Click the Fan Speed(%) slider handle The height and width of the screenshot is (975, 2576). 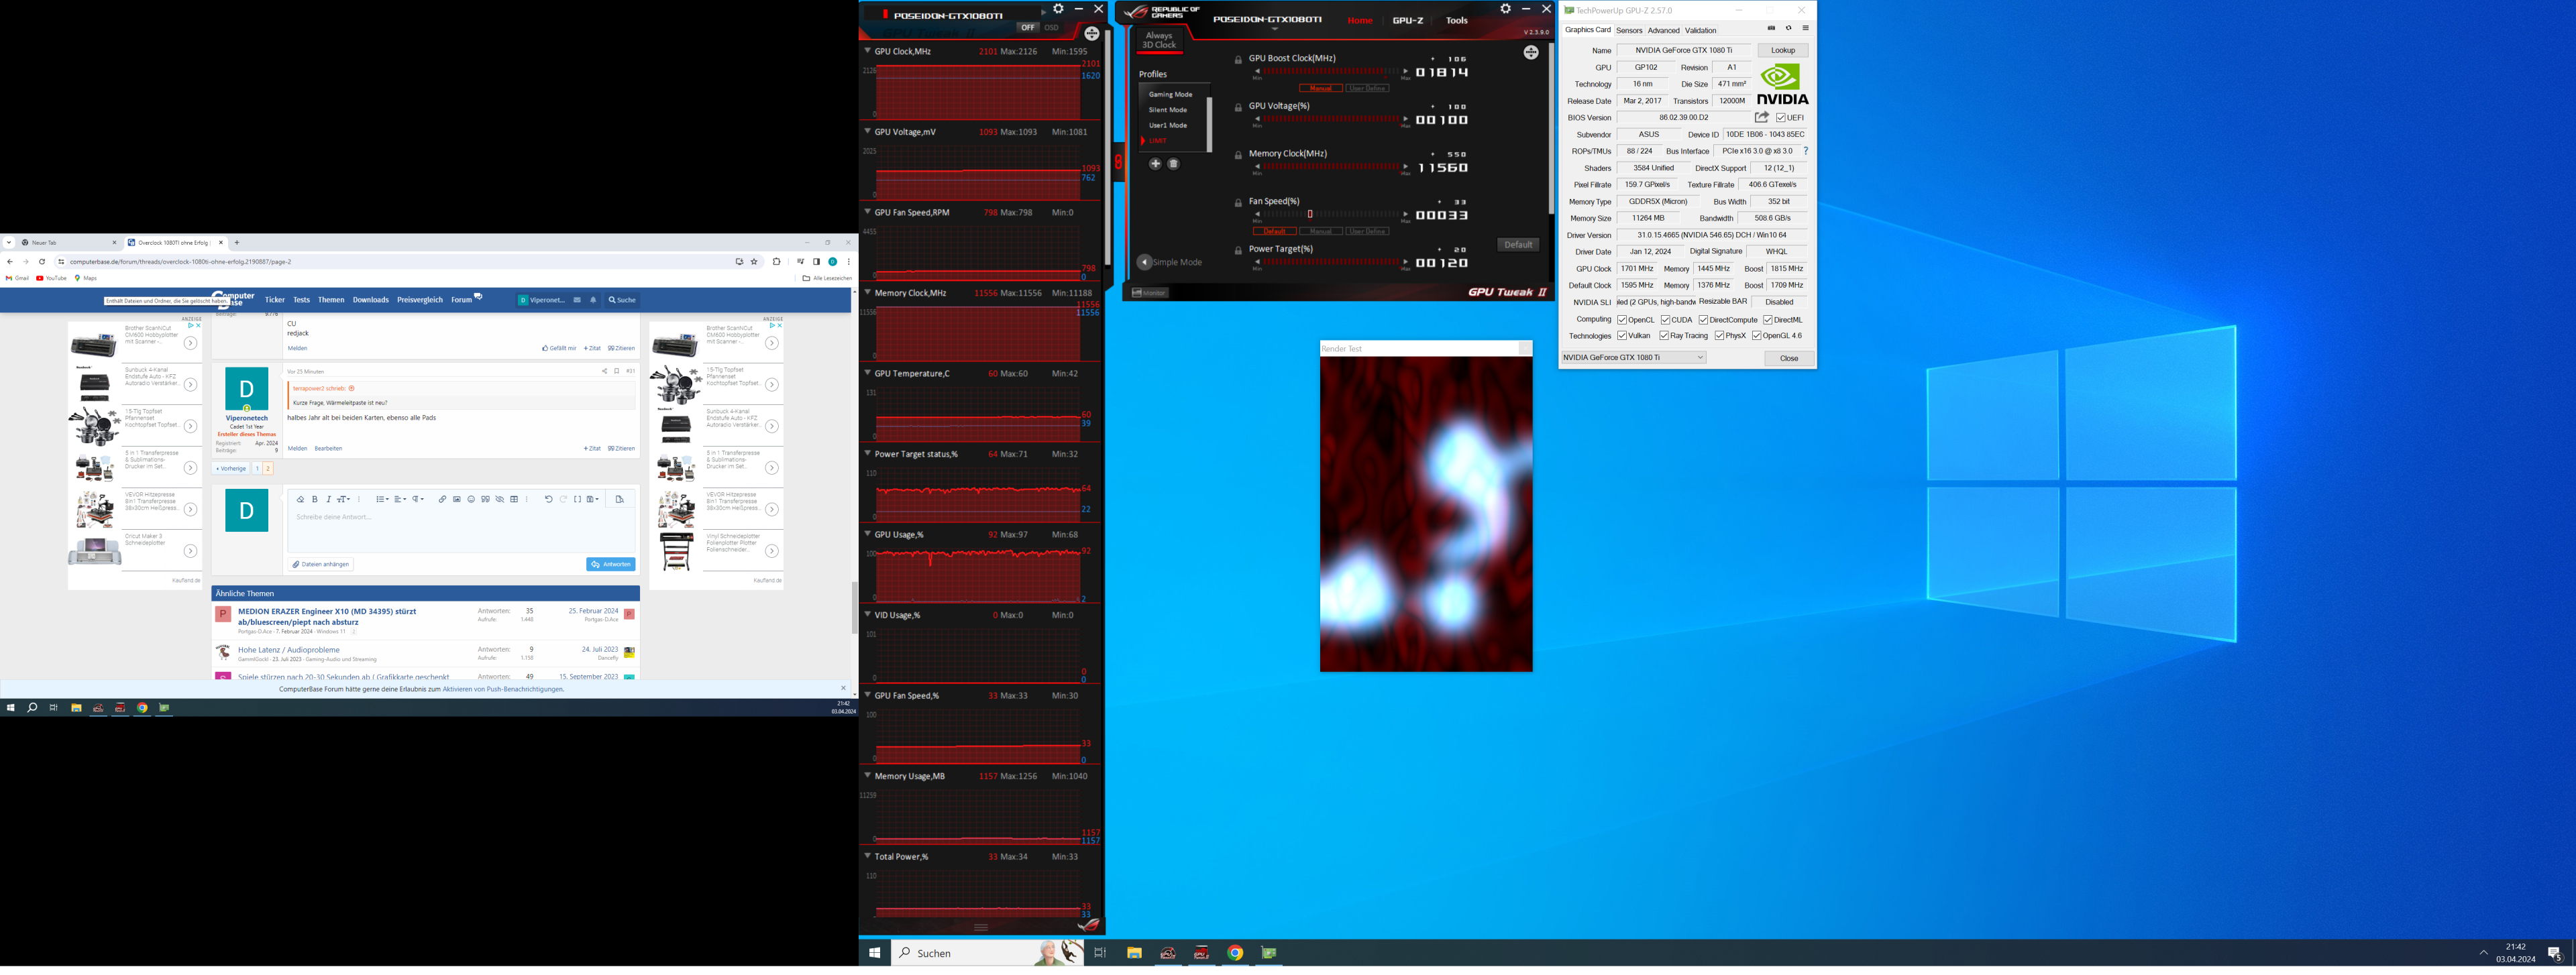1310,215
